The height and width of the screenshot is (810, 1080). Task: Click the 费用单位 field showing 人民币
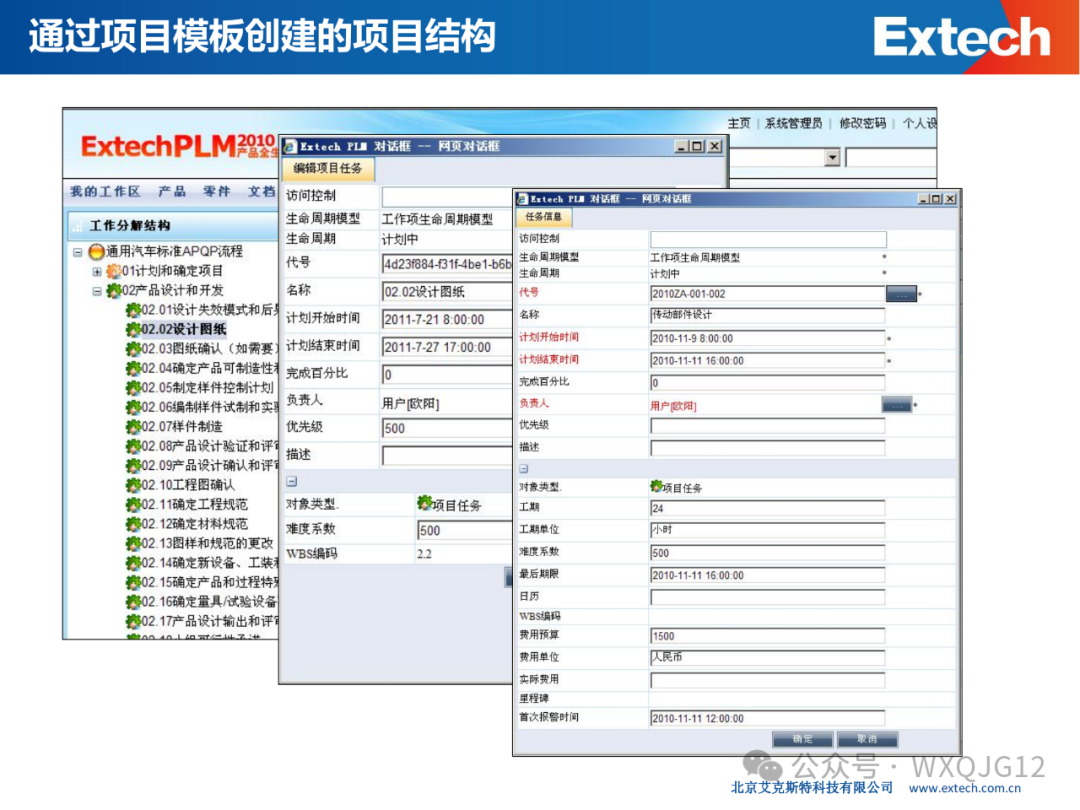[x=767, y=658]
